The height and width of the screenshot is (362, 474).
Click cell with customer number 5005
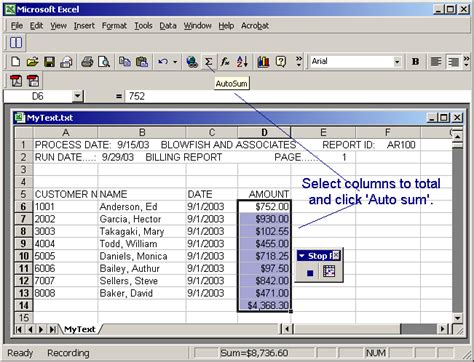[x=66, y=256]
